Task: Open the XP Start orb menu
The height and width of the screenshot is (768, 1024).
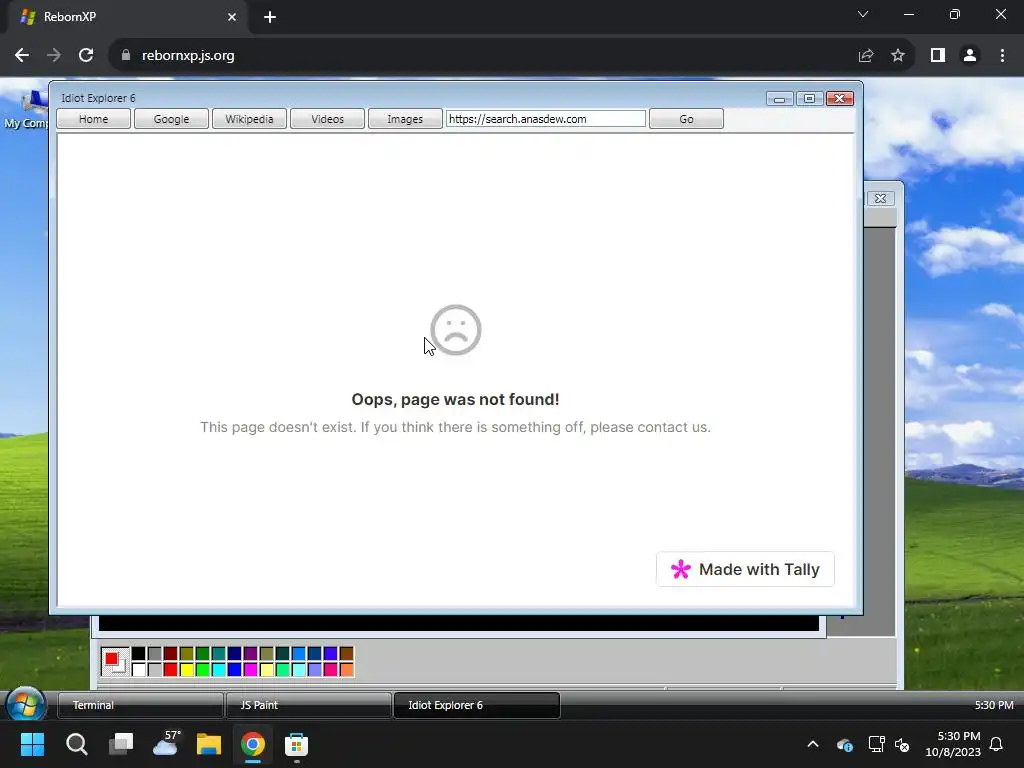Action: point(25,705)
